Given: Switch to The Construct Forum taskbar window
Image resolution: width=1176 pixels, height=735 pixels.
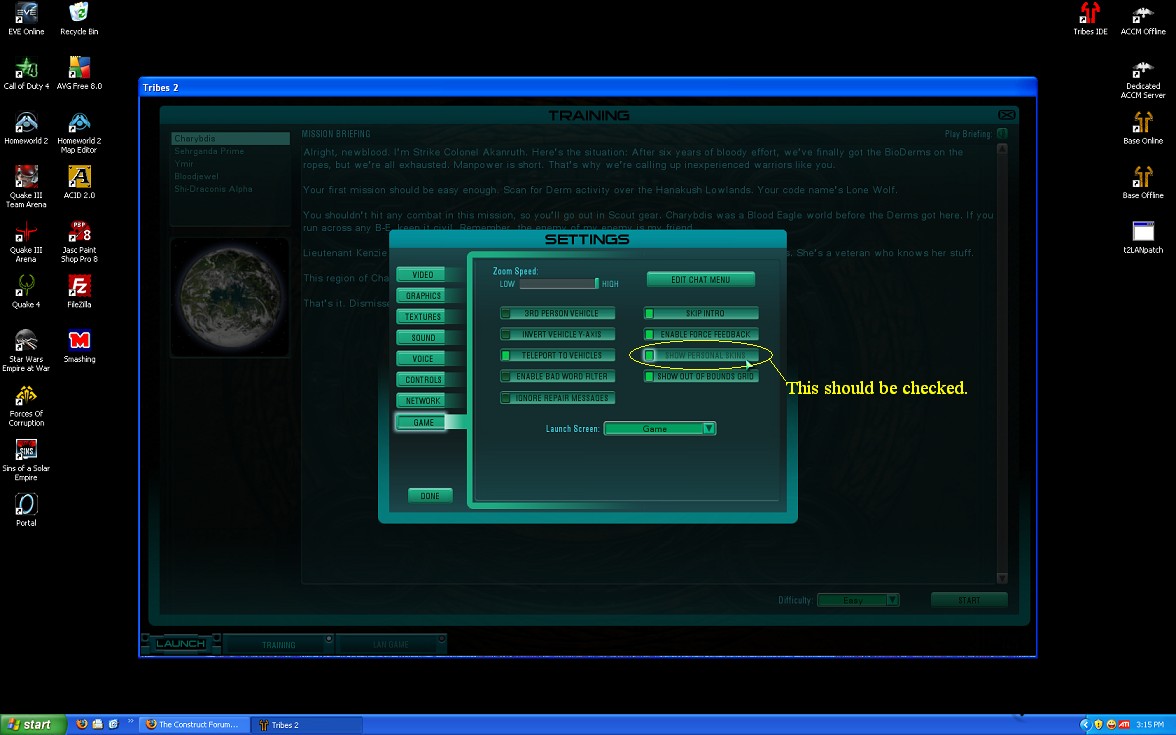Looking at the screenshot, I should coord(193,724).
